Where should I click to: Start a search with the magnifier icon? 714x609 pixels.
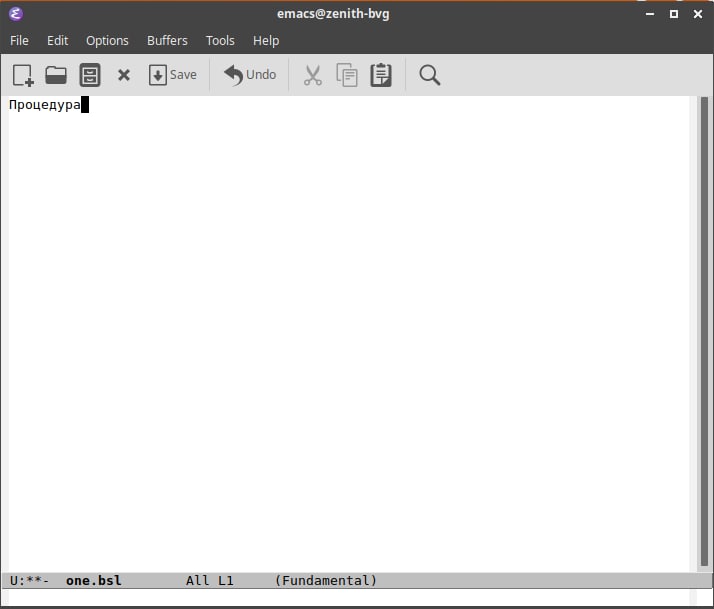click(429, 75)
